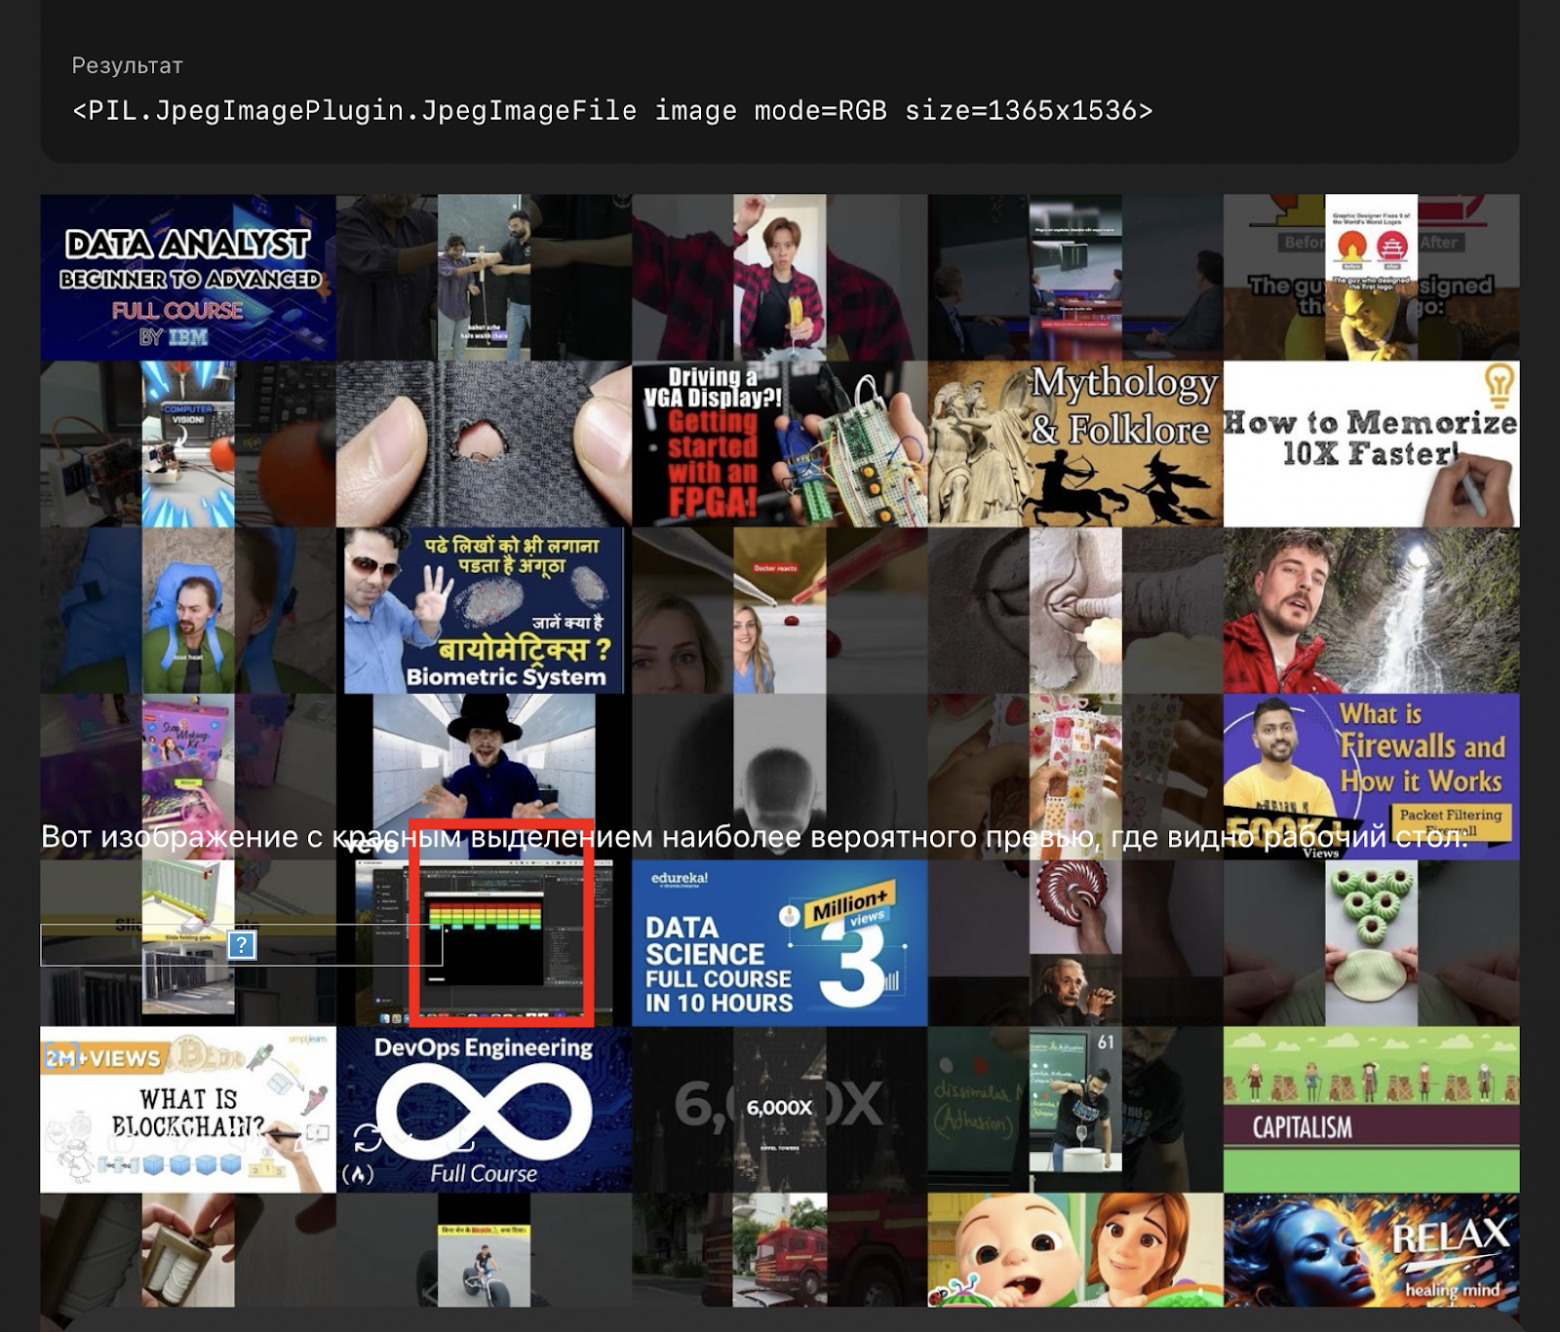Open the 6,000X Eiffel Tower thumbnail
1560x1332 pixels.
[780, 1110]
